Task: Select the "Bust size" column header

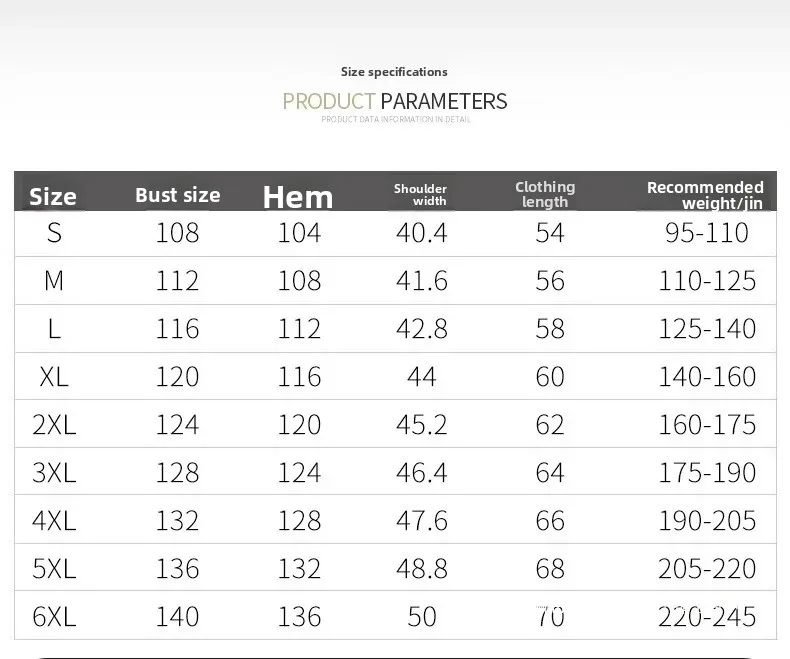Action: tap(177, 195)
